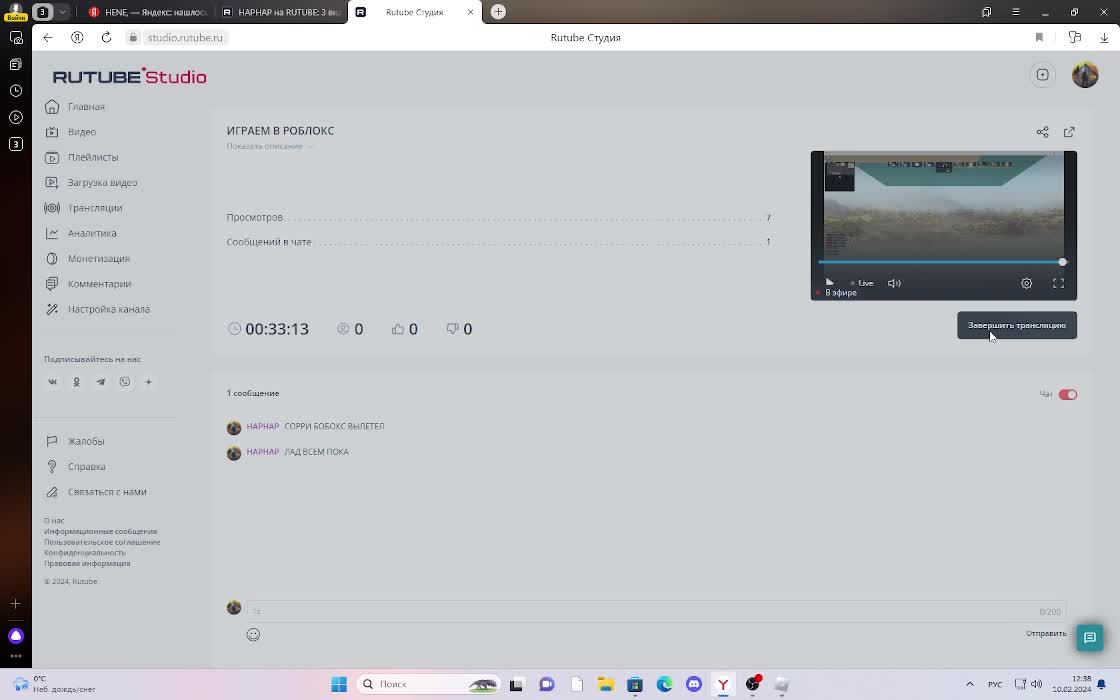Open browser downloads icon
Screen dimensions: 1120x700
click(x=1104, y=38)
